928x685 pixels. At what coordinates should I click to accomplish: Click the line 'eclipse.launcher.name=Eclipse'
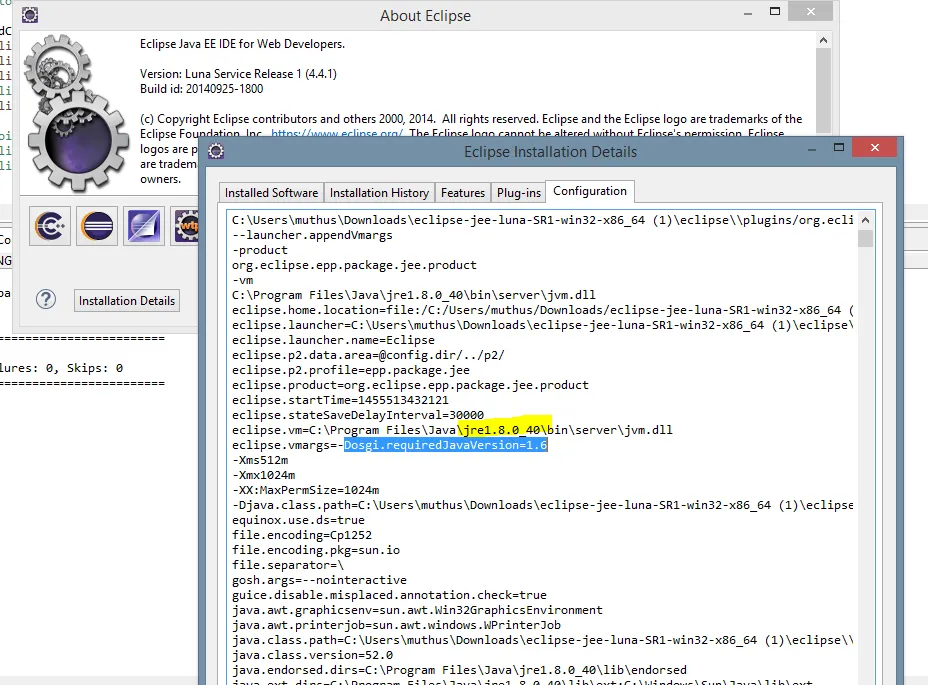333,340
